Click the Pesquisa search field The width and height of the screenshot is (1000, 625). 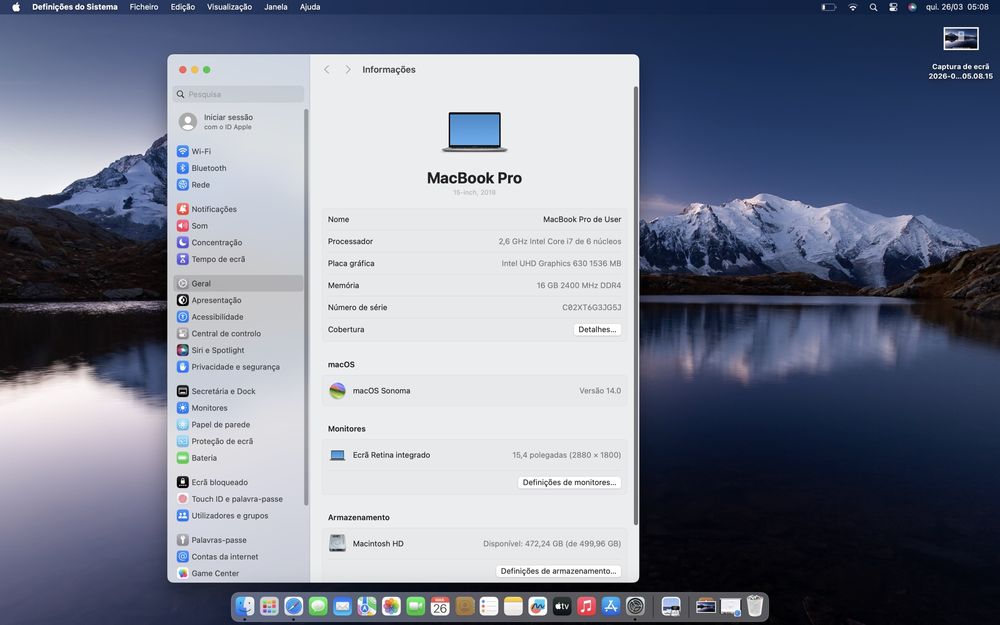coord(238,94)
